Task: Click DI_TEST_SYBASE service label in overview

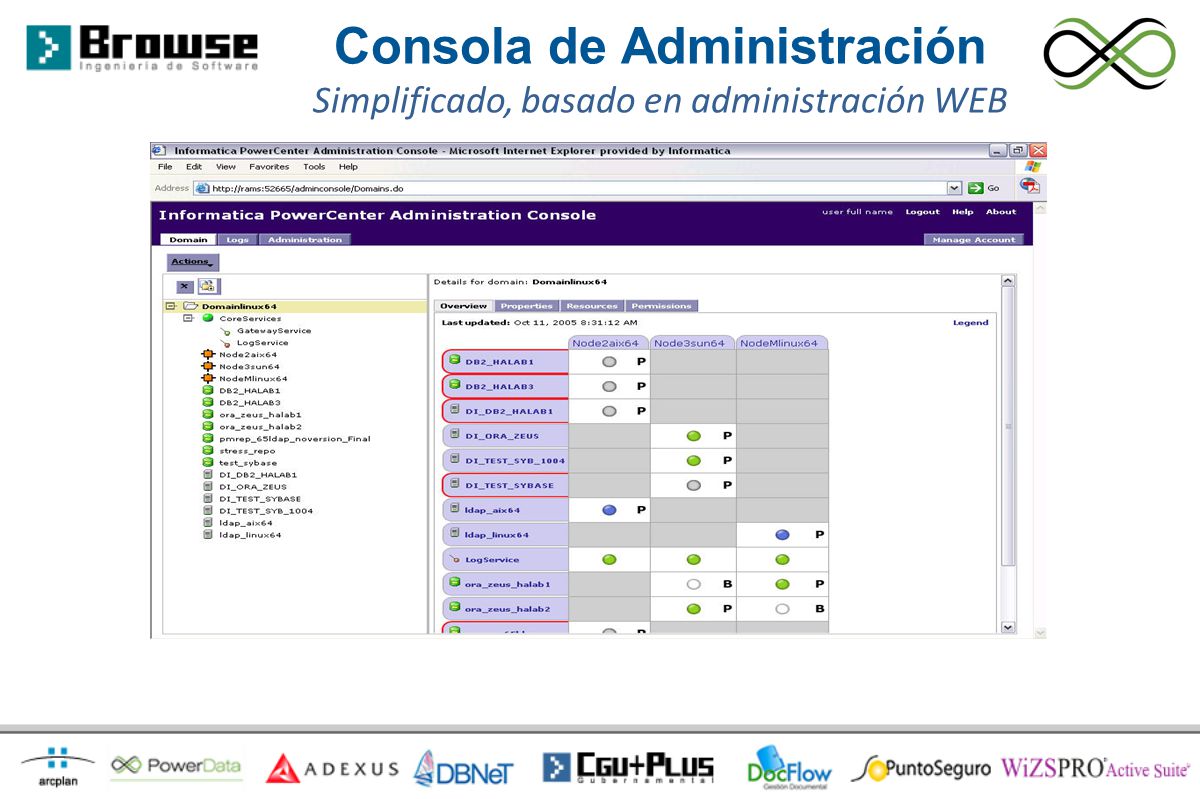Action: pos(505,485)
